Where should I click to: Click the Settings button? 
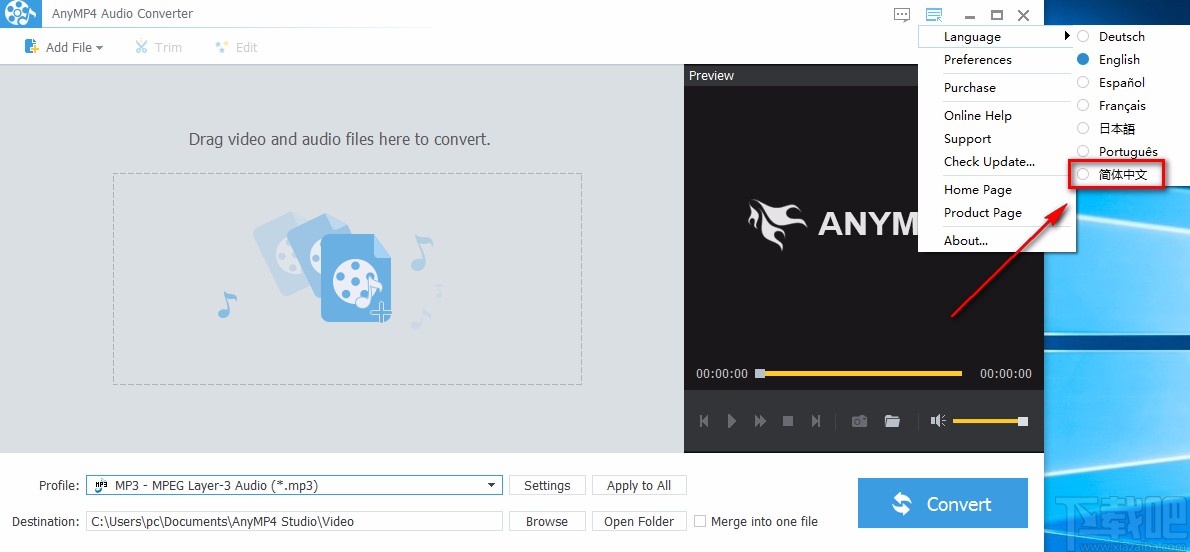[547, 485]
